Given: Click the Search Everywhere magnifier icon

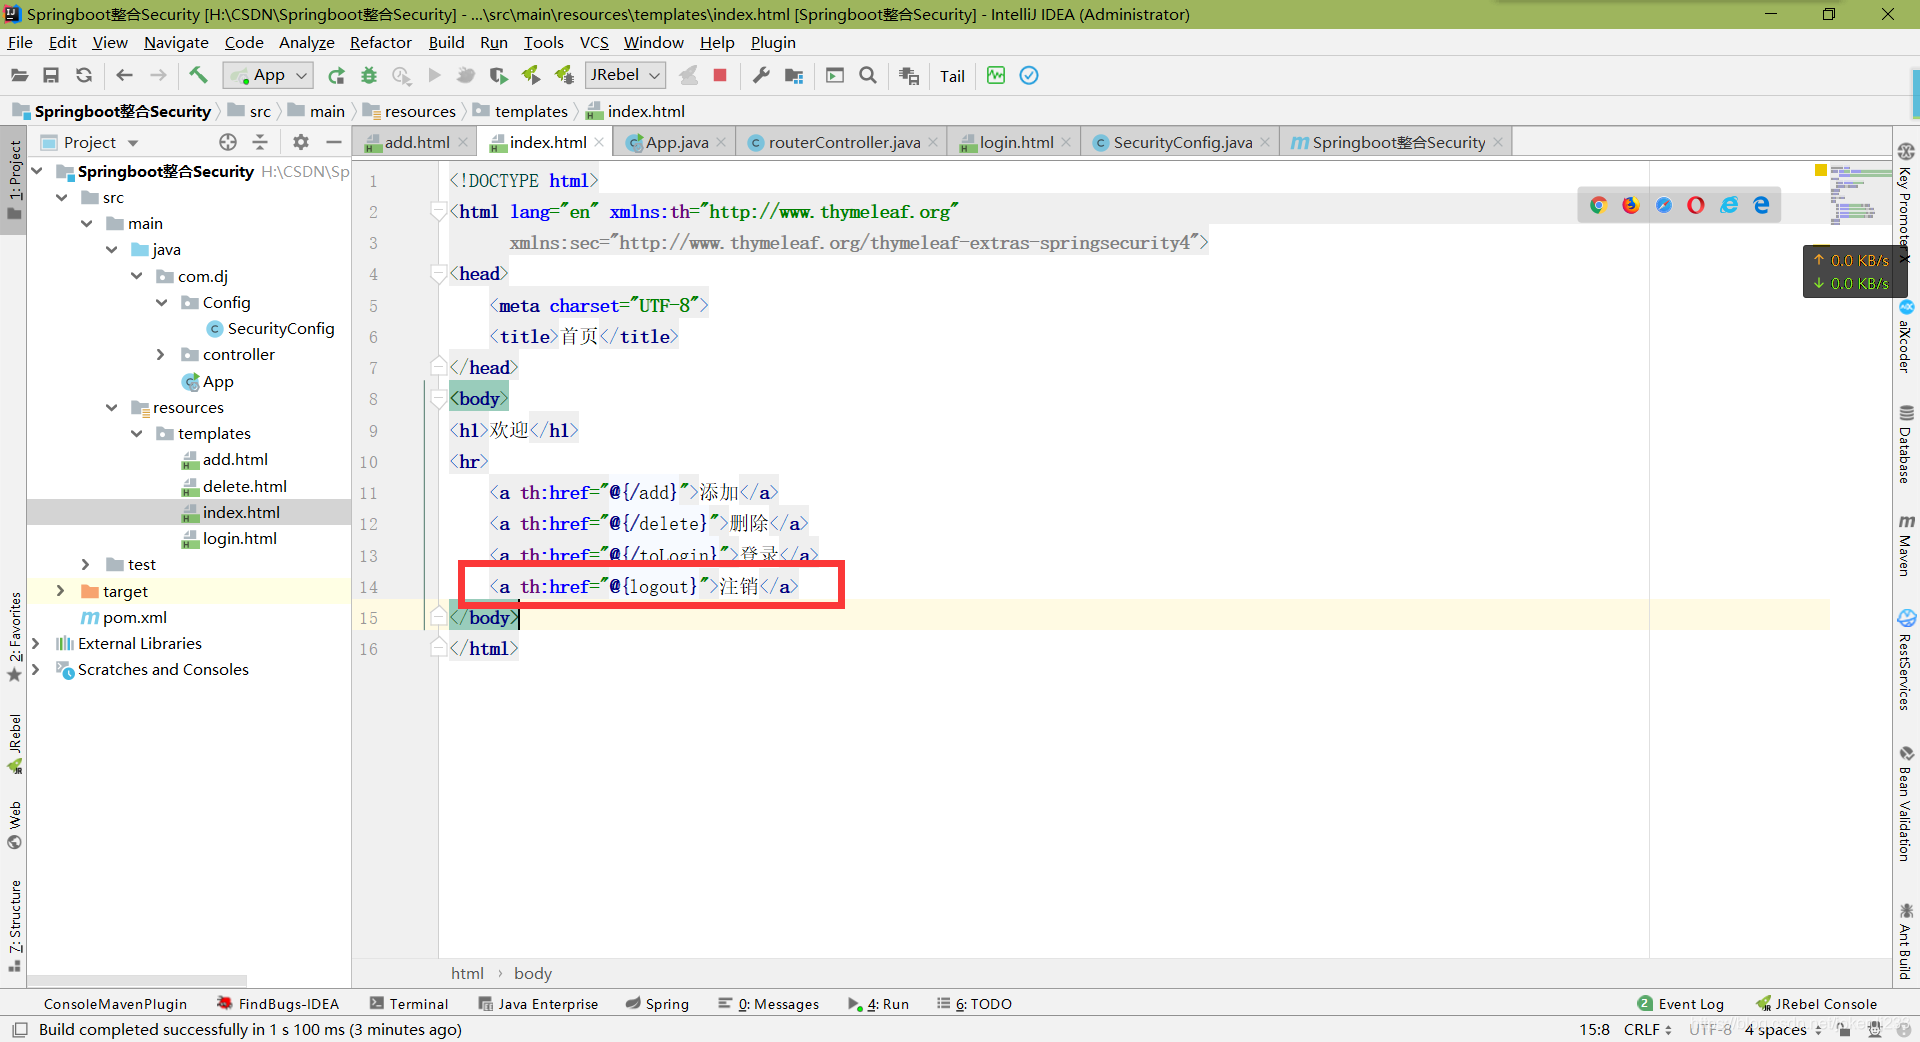Looking at the screenshot, I should coord(868,75).
